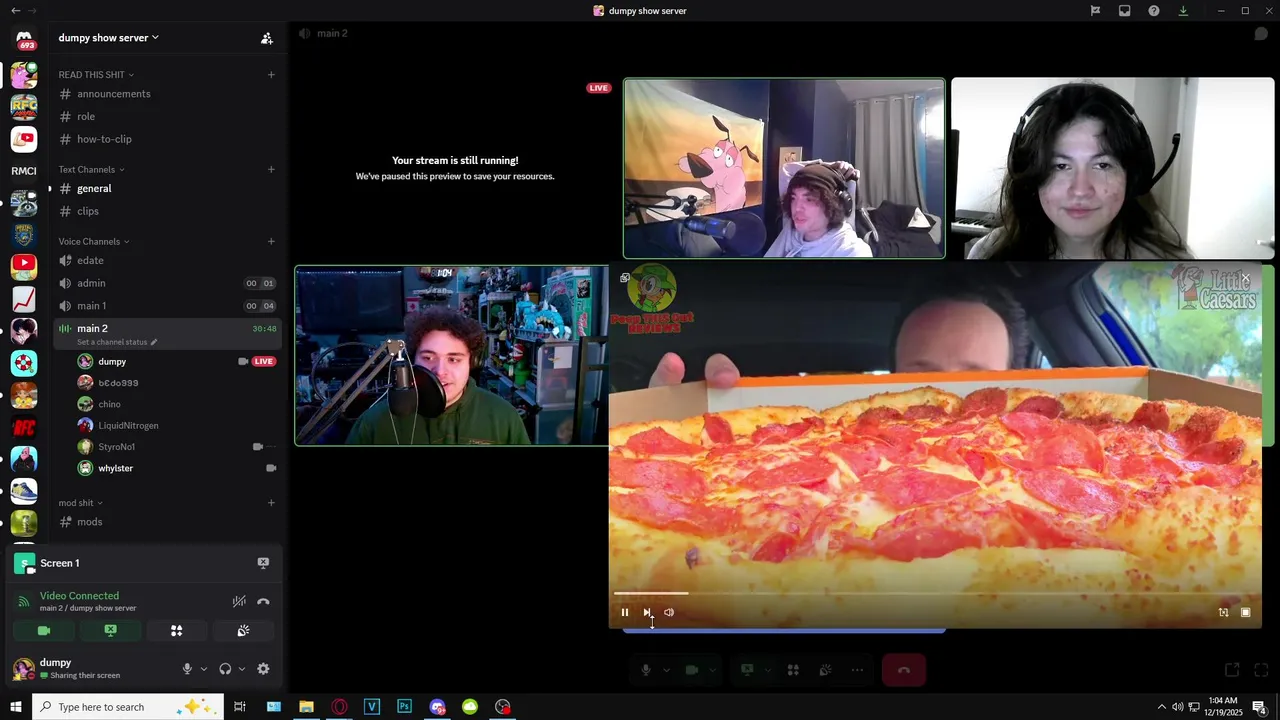The image size is (1280, 720).
Task: Pause the pizza video
Action: pyautogui.click(x=625, y=612)
